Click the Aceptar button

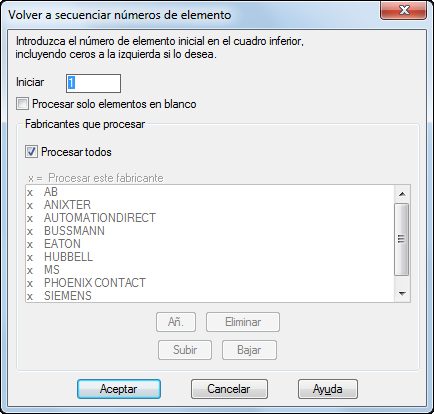coord(119,389)
